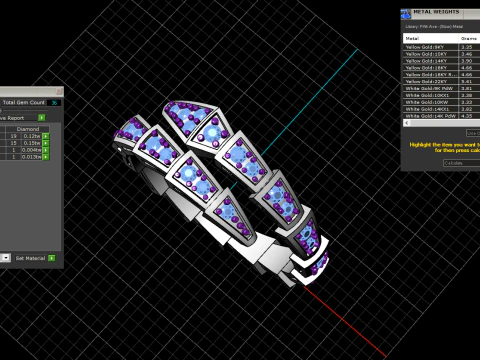480x360 pixels.
Task: Click the 0.013tw weight cell
Action: [x=32, y=157]
